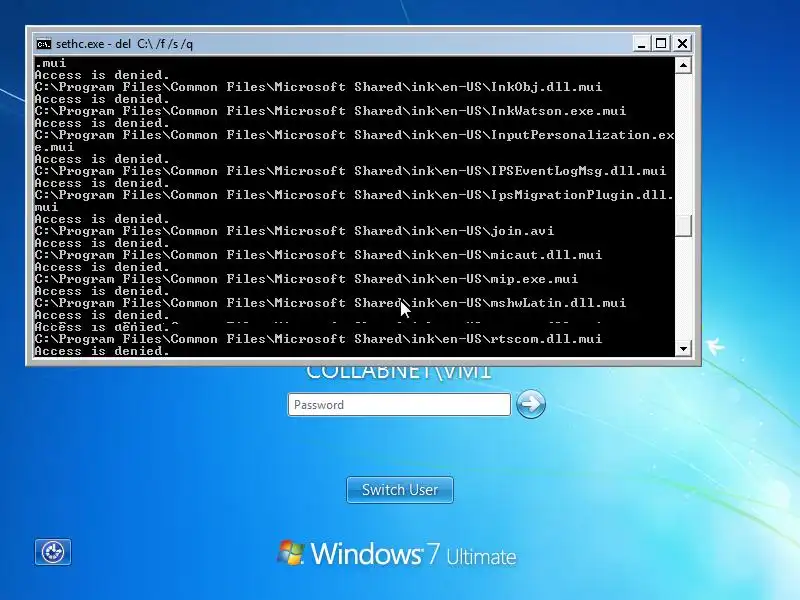Open the Ease of Access button

(53, 552)
